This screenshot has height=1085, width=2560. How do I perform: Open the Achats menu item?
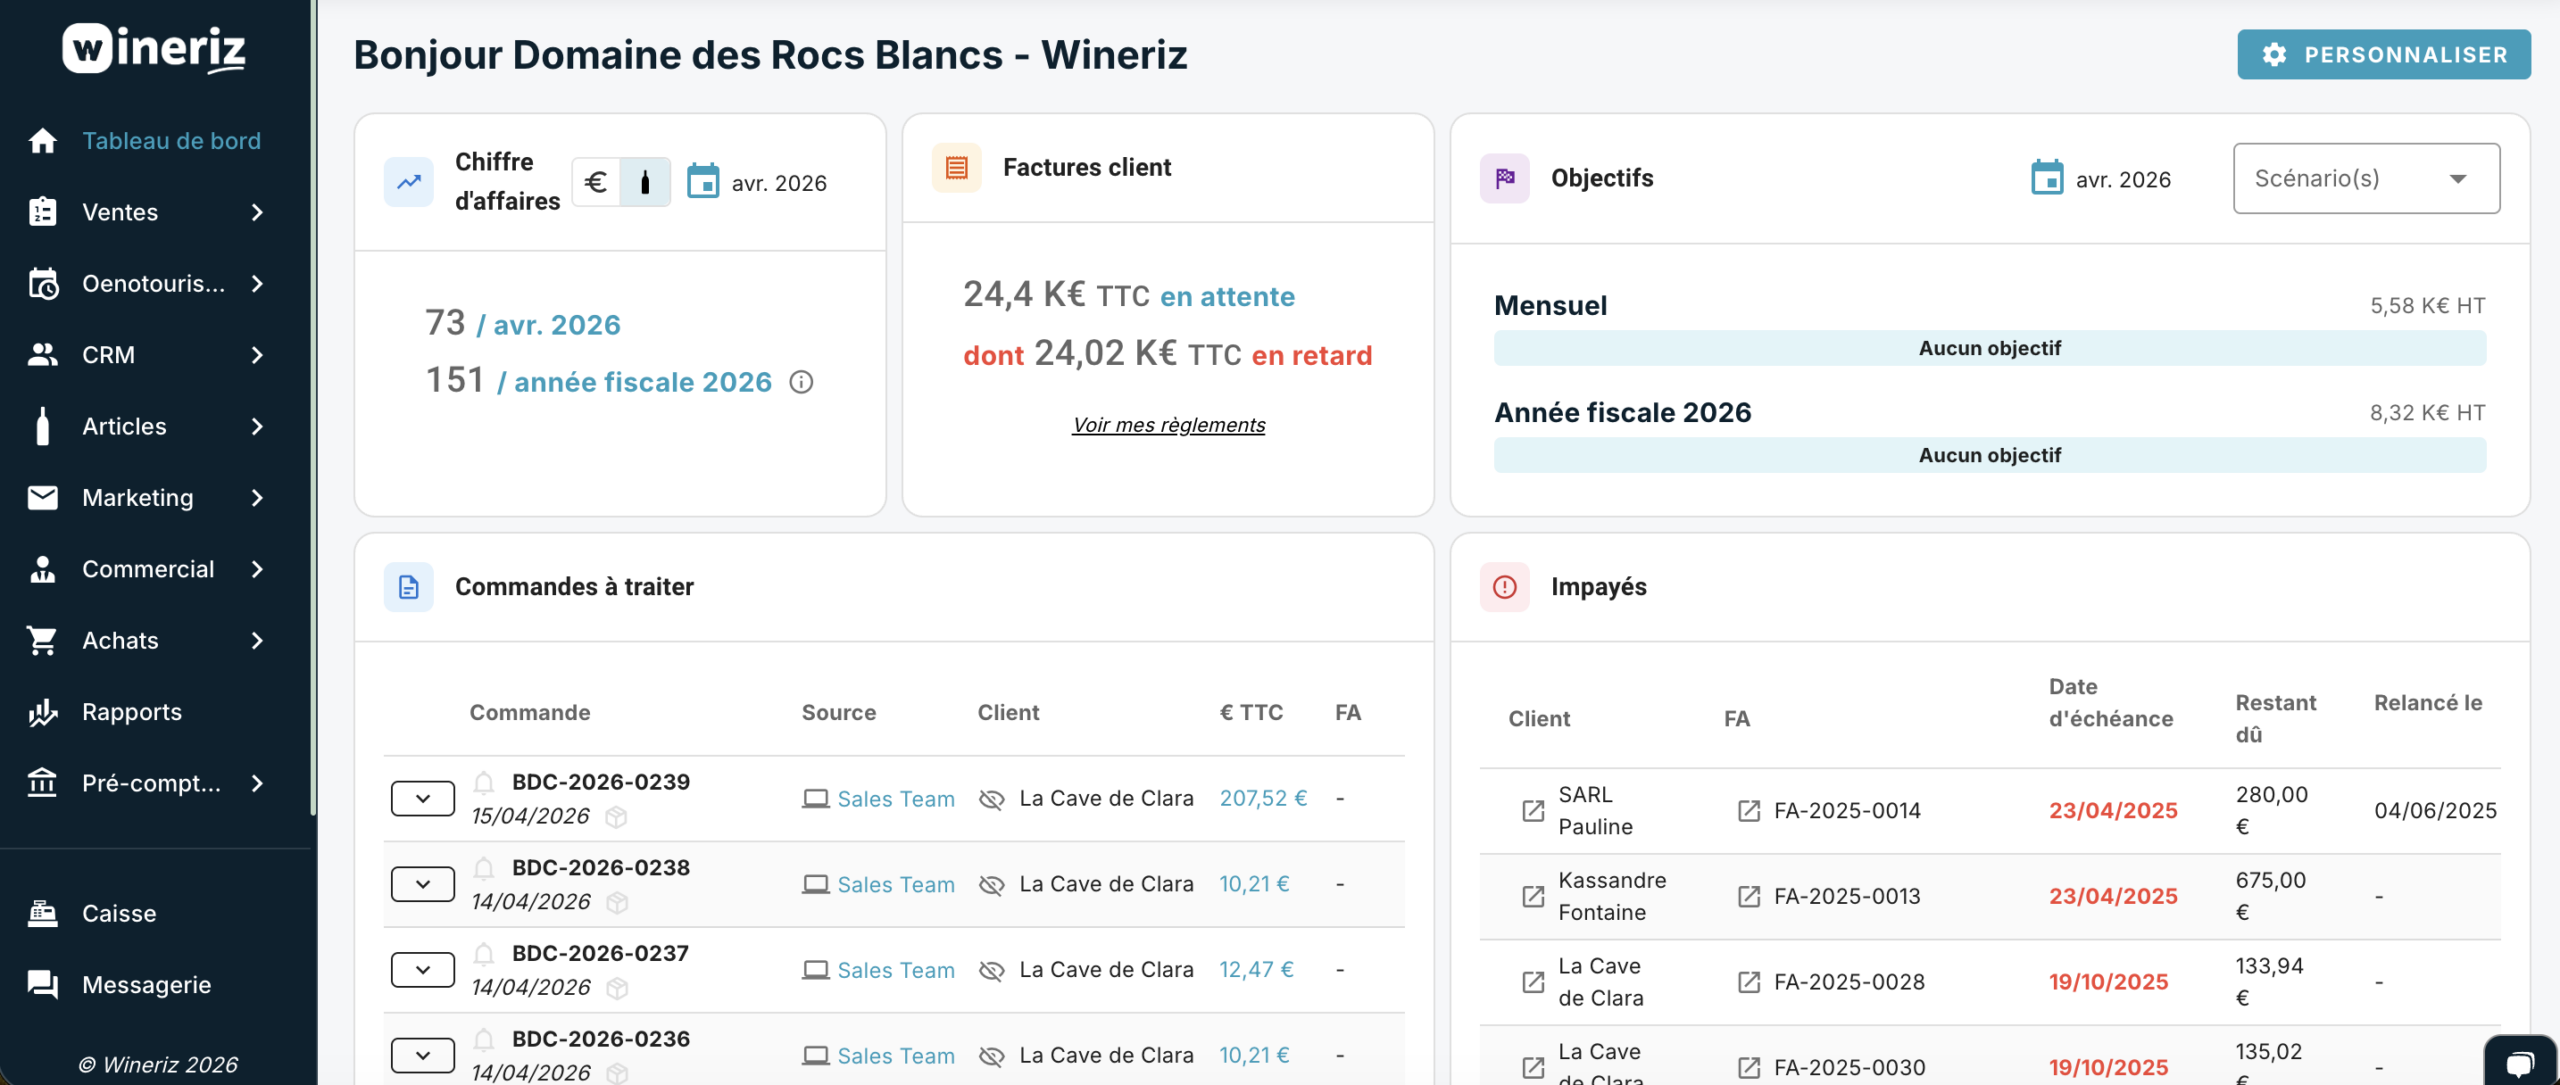point(120,640)
